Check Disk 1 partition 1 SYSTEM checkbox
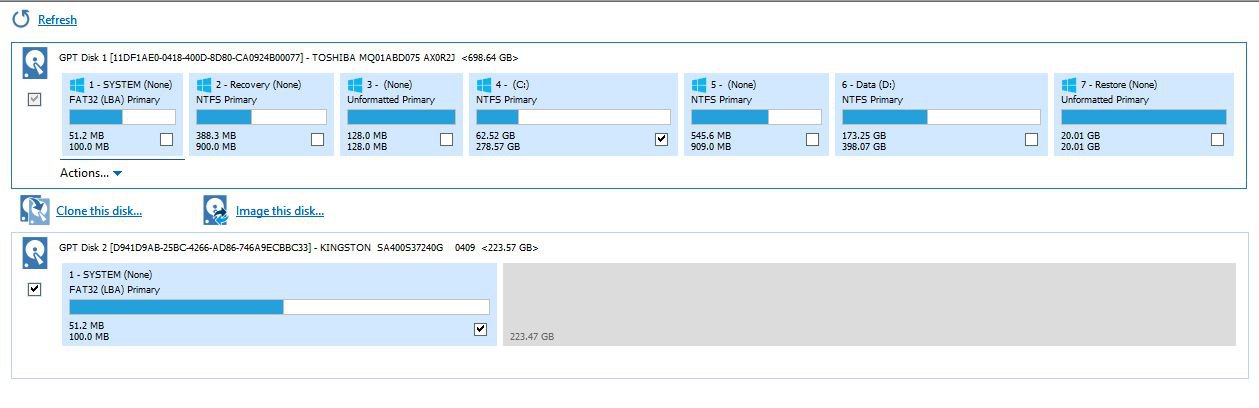 click(x=167, y=140)
